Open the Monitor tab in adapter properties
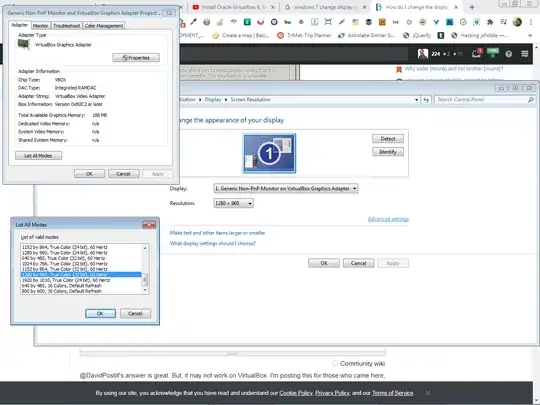This screenshot has height=405, width=540. click(x=41, y=25)
